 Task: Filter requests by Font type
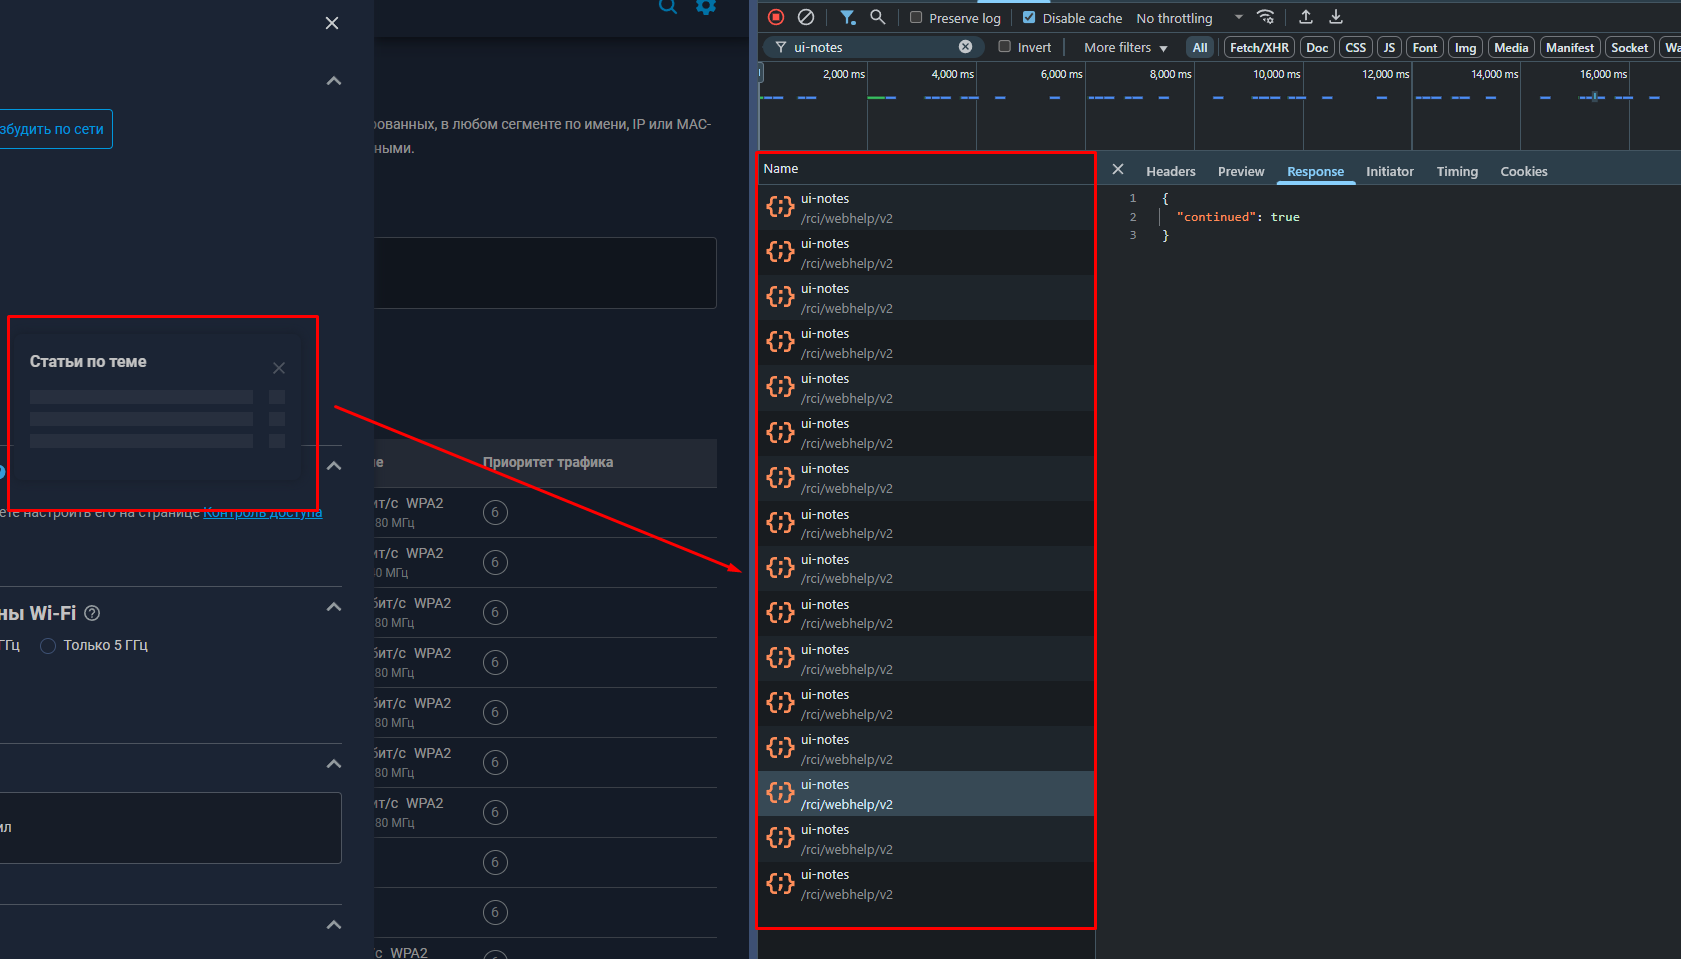[x=1425, y=47]
